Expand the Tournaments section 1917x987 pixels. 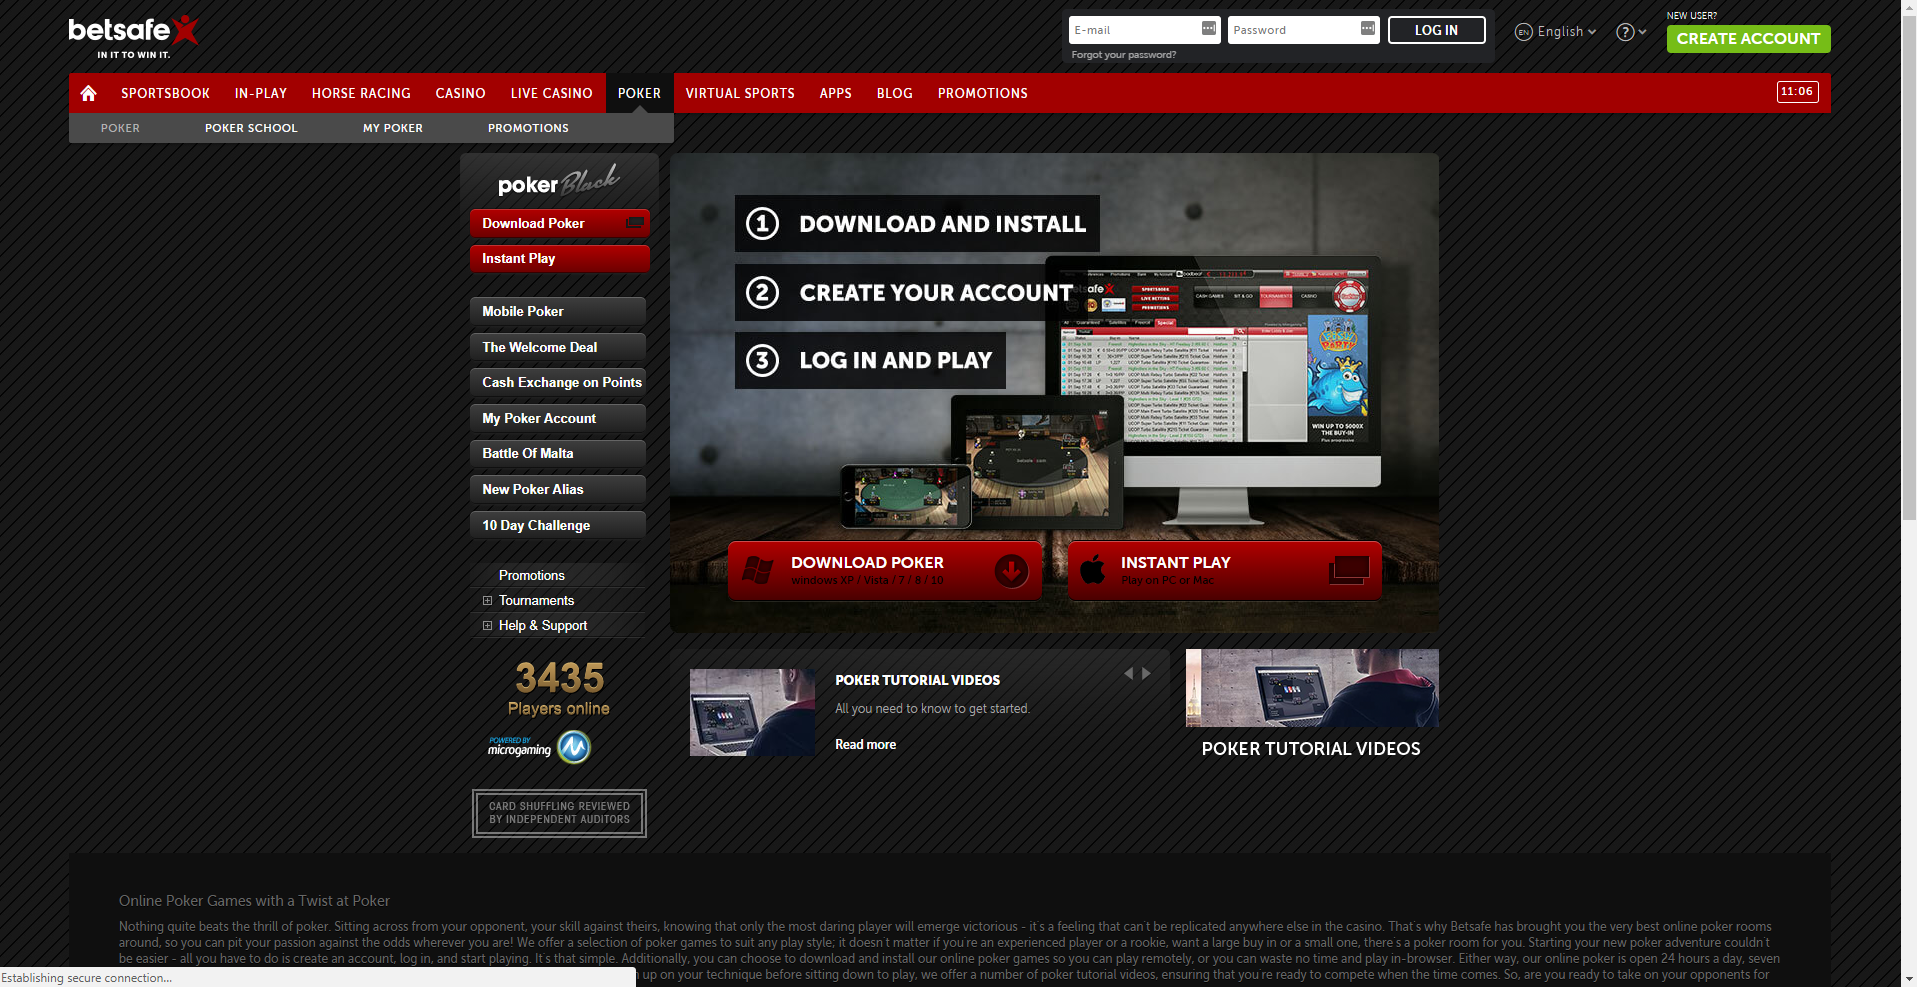pos(487,601)
